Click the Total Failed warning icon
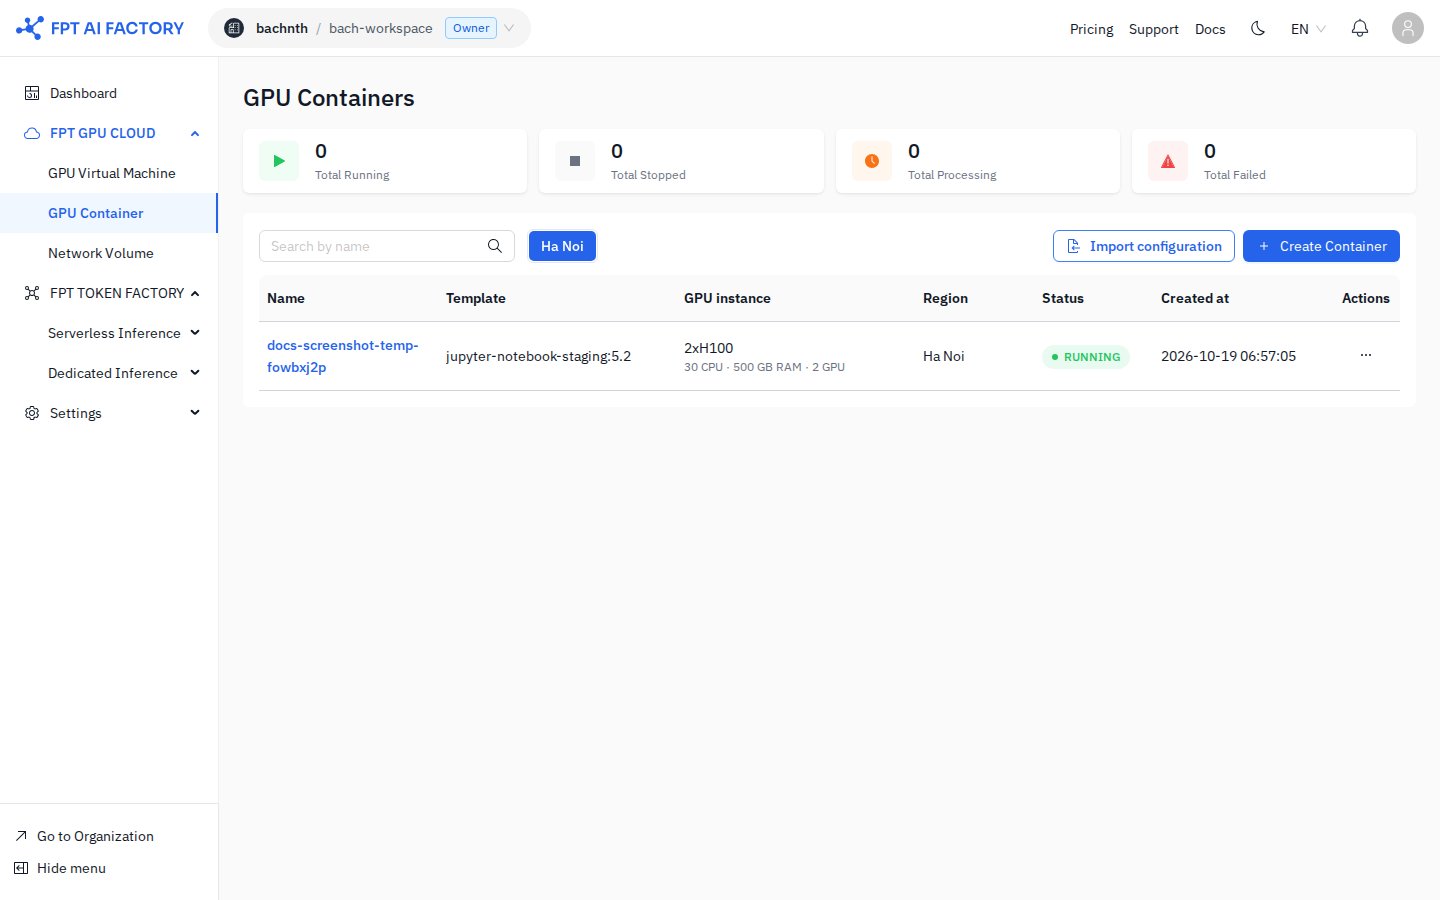Viewport: 1440px width, 900px height. 1168,161
